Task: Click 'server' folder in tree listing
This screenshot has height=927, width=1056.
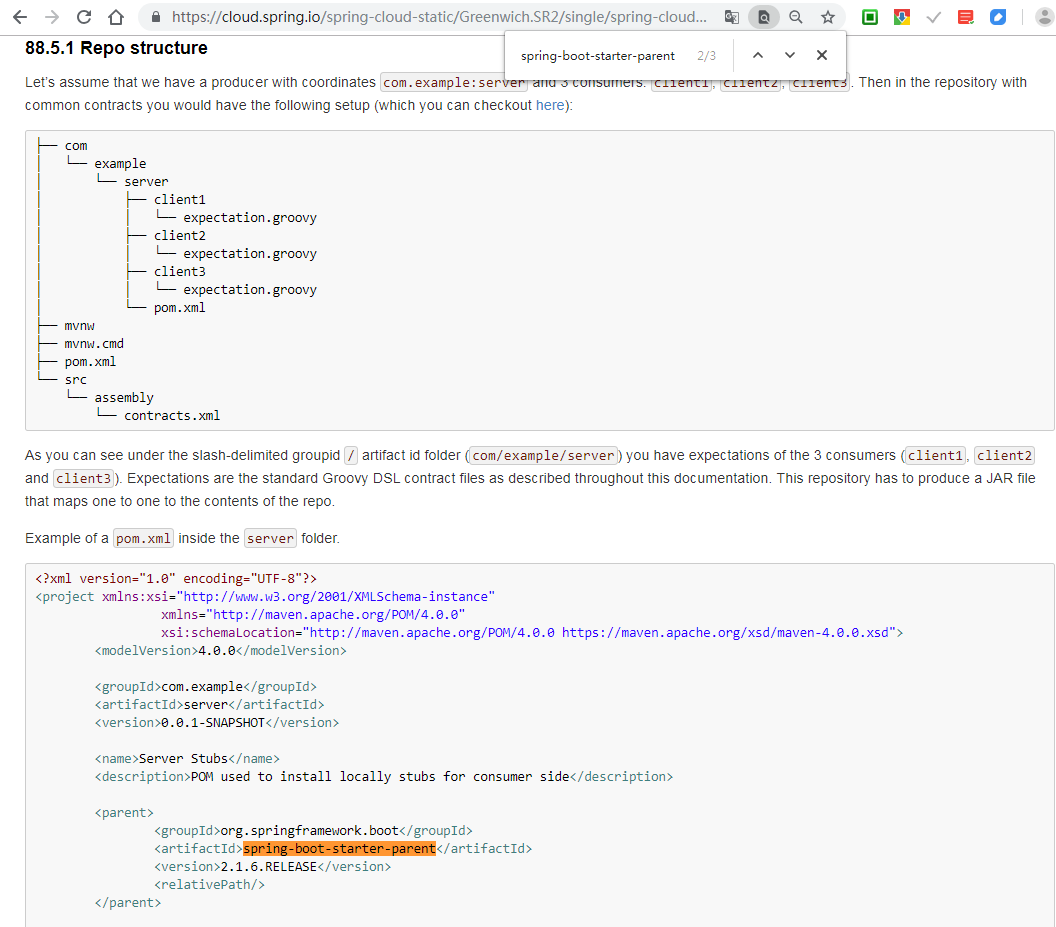Action: pos(146,181)
